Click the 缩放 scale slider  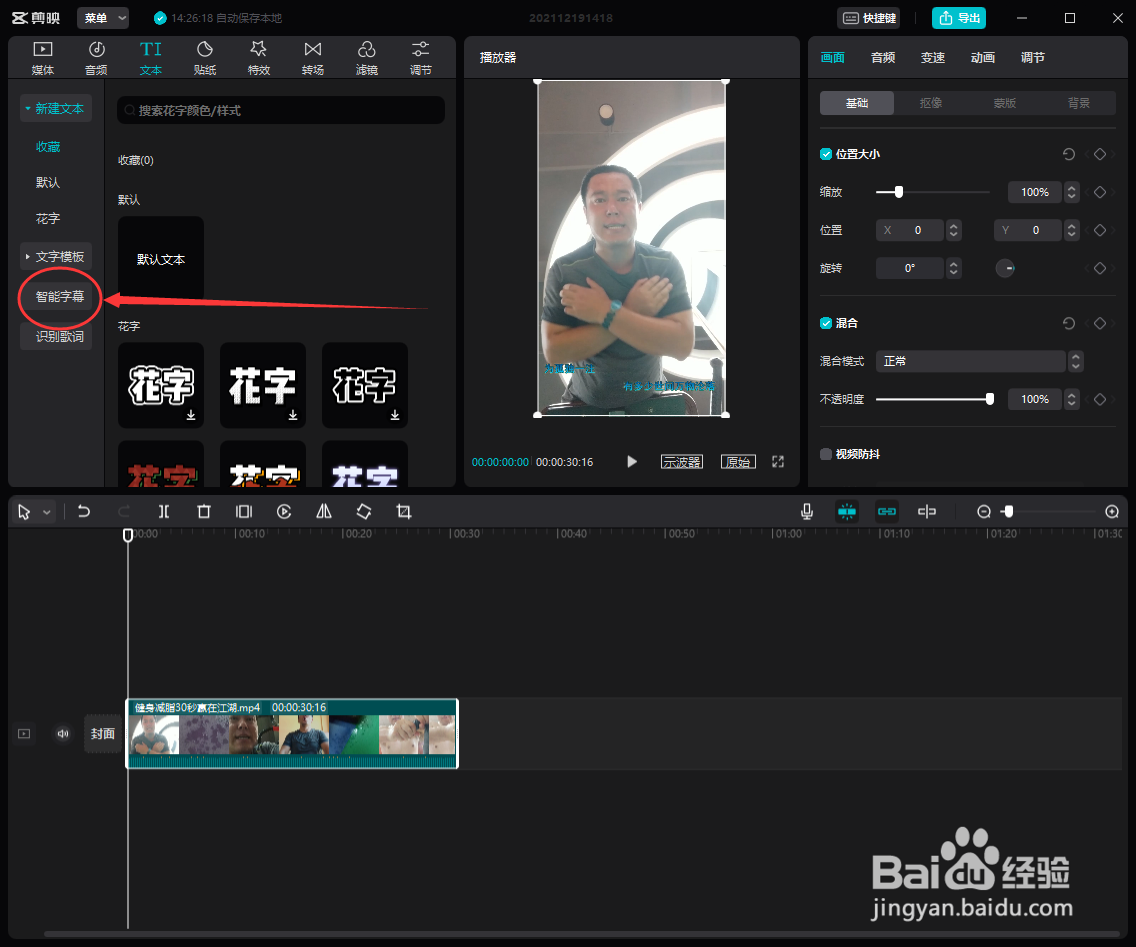pos(932,192)
